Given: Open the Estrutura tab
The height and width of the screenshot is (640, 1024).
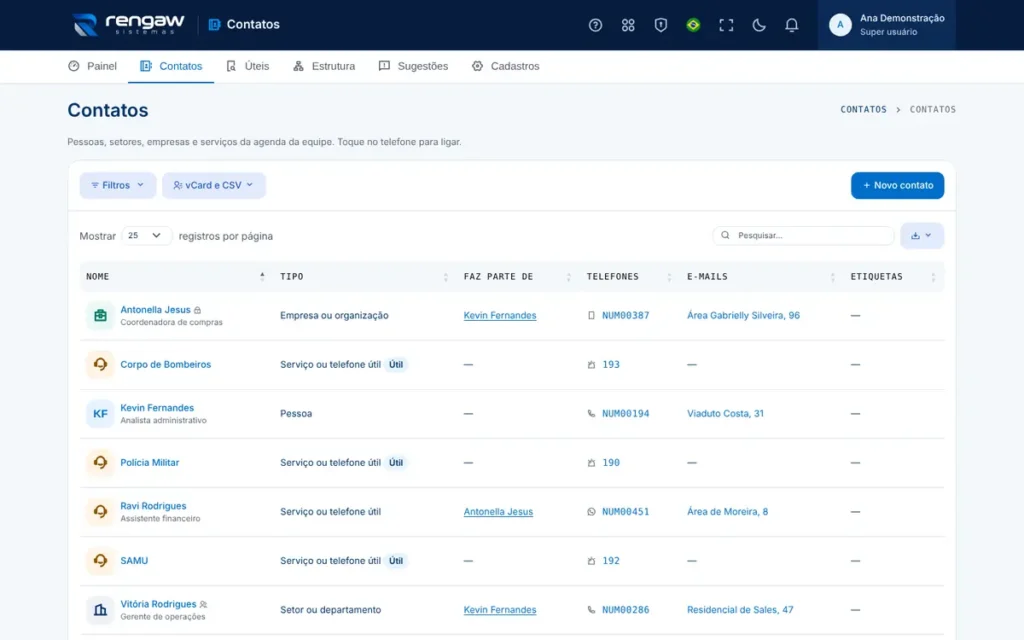Looking at the screenshot, I should pyautogui.click(x=324, y=66).
